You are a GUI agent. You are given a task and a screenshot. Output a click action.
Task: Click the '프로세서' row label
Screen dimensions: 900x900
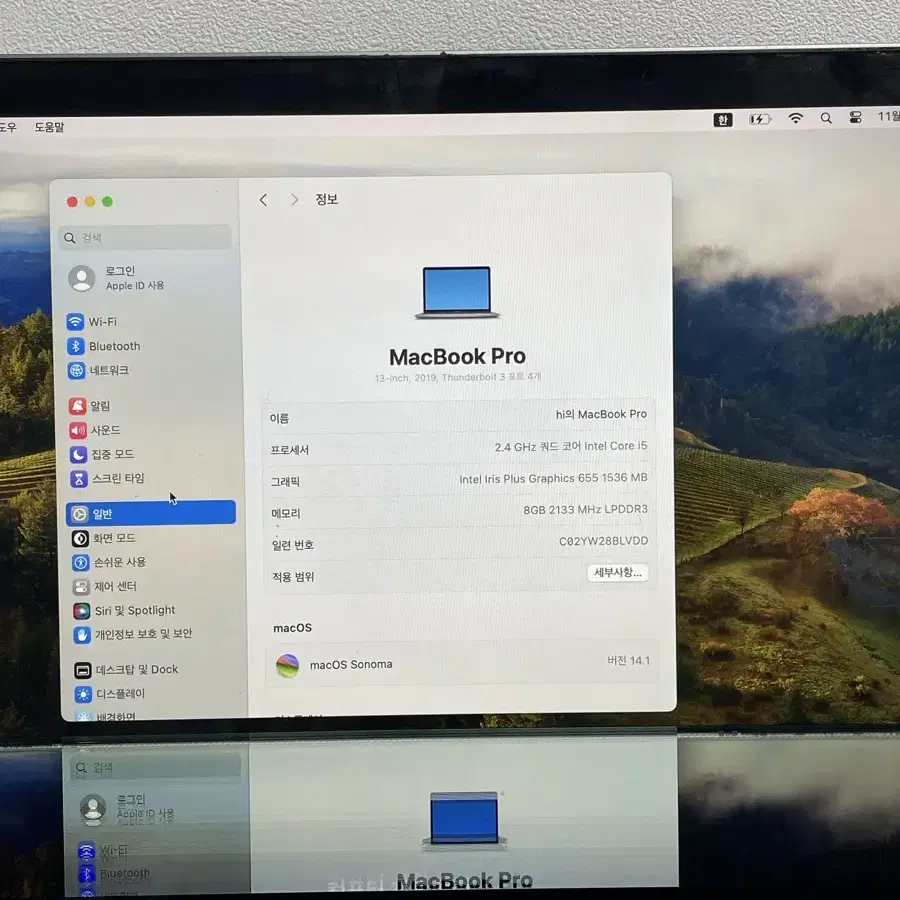(290, 450)
